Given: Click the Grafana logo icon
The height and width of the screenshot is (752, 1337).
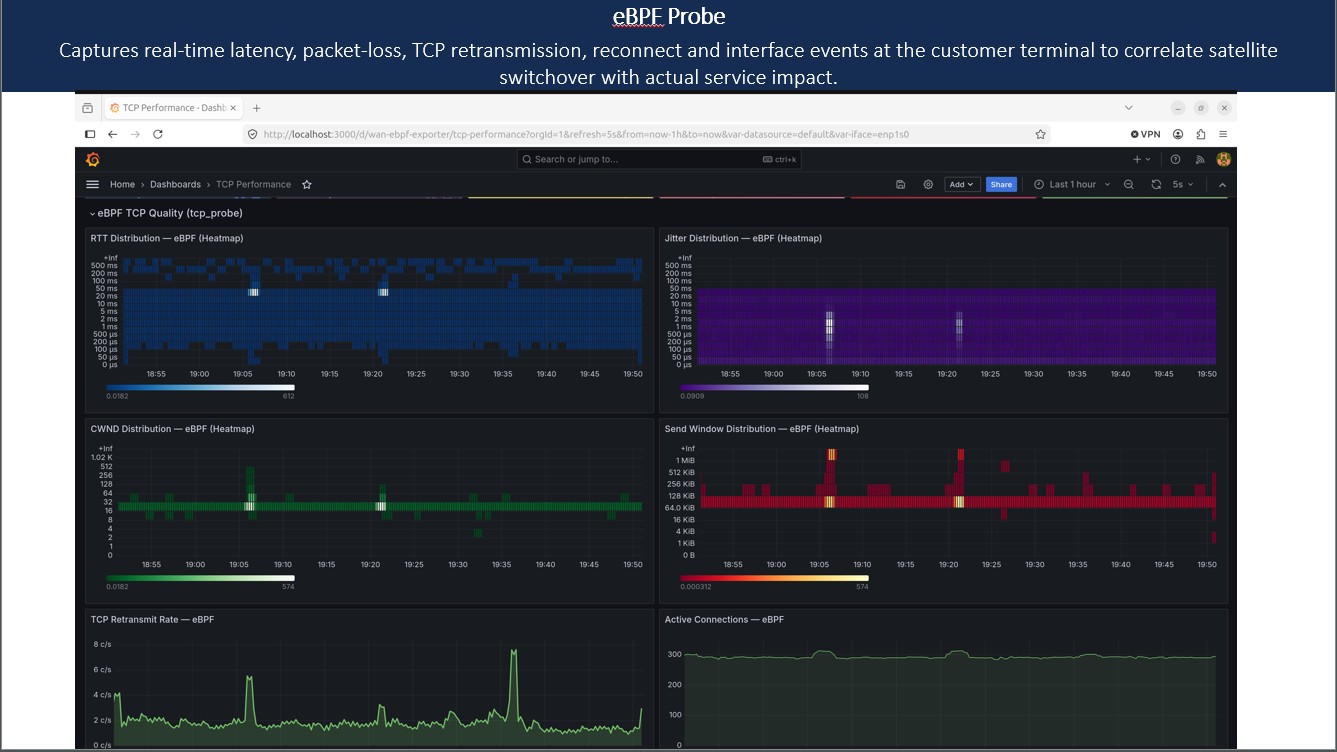Looking at the screenshot, I should pyautogui.click(x=93, y=160).
